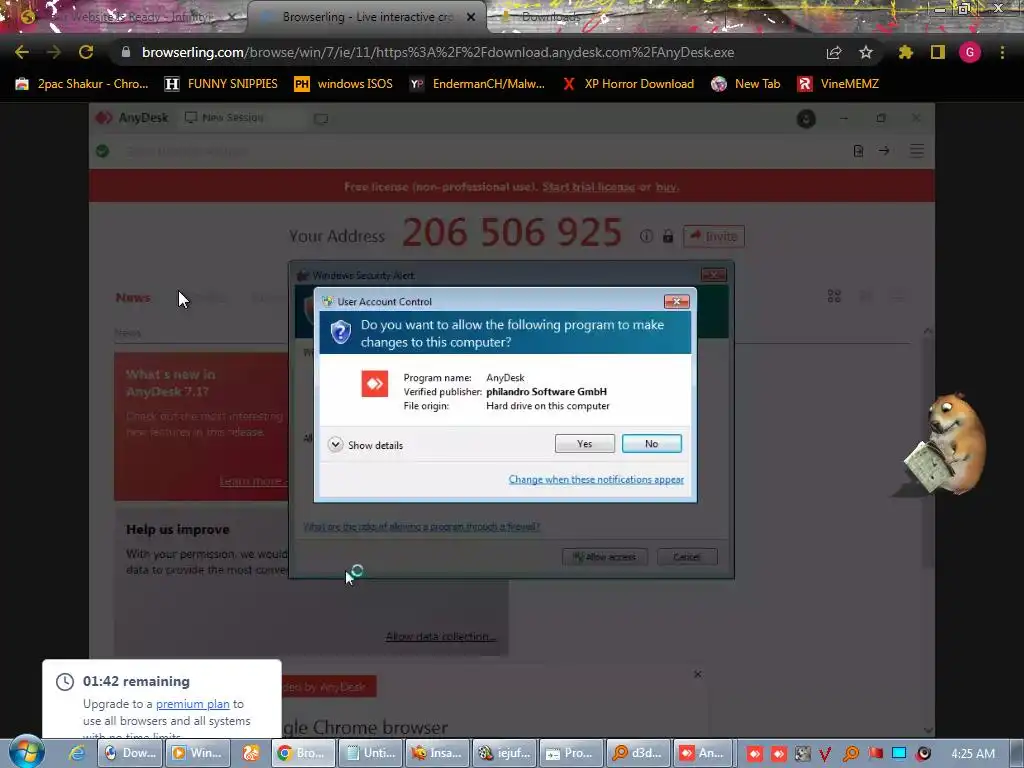Image resolution: width=1024 pixels, height=768 pixels.
Task: Open the G profile avatar
Action: click(970, 52)
